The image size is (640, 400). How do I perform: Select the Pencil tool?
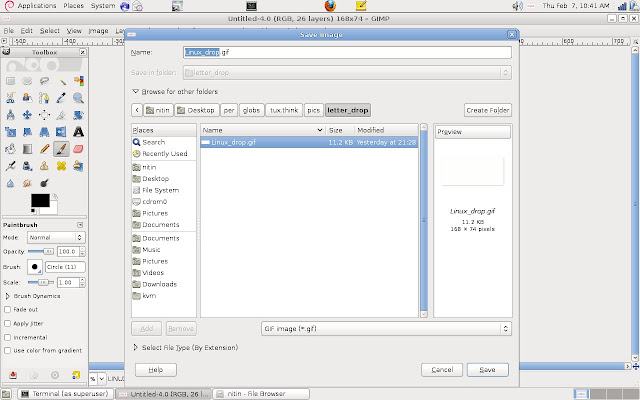coord(44,149)
